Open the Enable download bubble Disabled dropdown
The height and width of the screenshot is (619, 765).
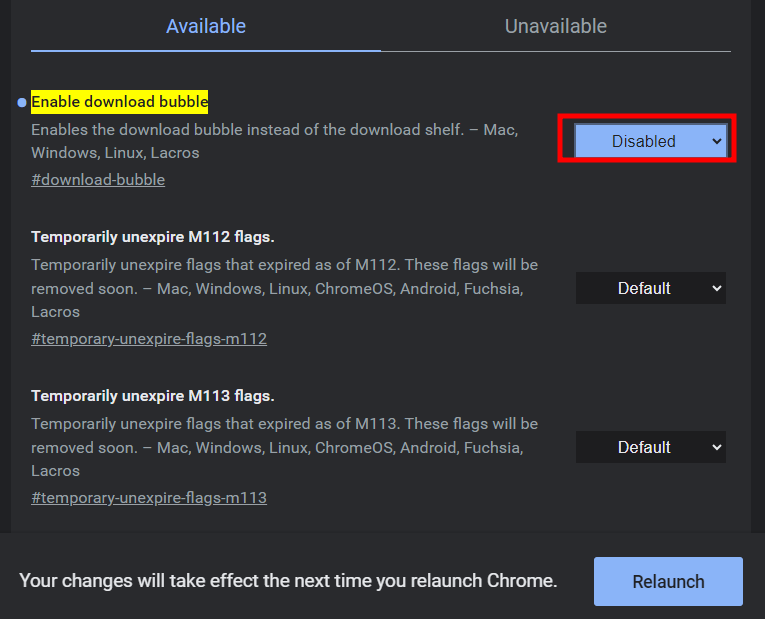(x=650, y=141)
